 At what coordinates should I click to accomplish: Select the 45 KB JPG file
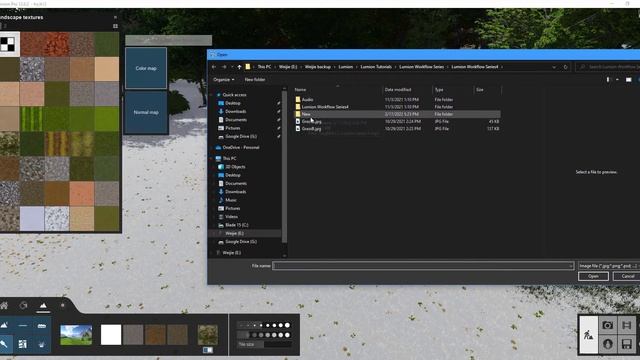pyautogui.click(x=397, y=122)
